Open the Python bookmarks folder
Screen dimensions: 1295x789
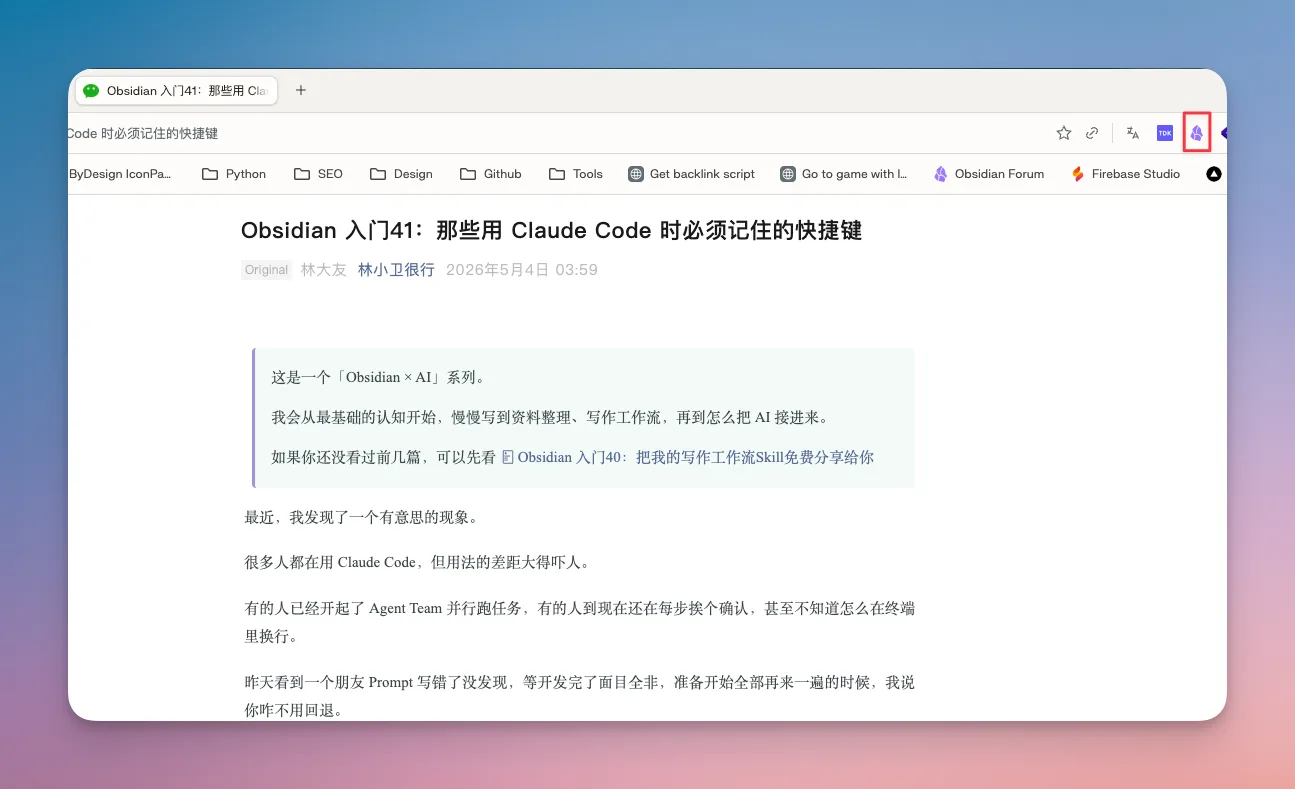point(234,174)
